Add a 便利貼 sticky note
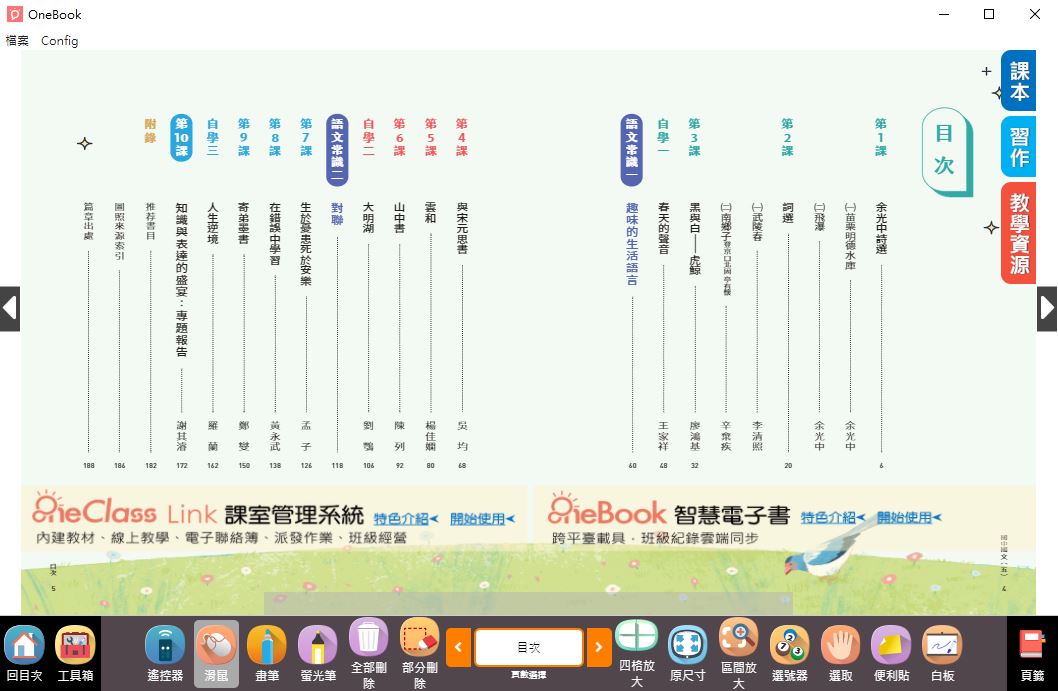 891,653
